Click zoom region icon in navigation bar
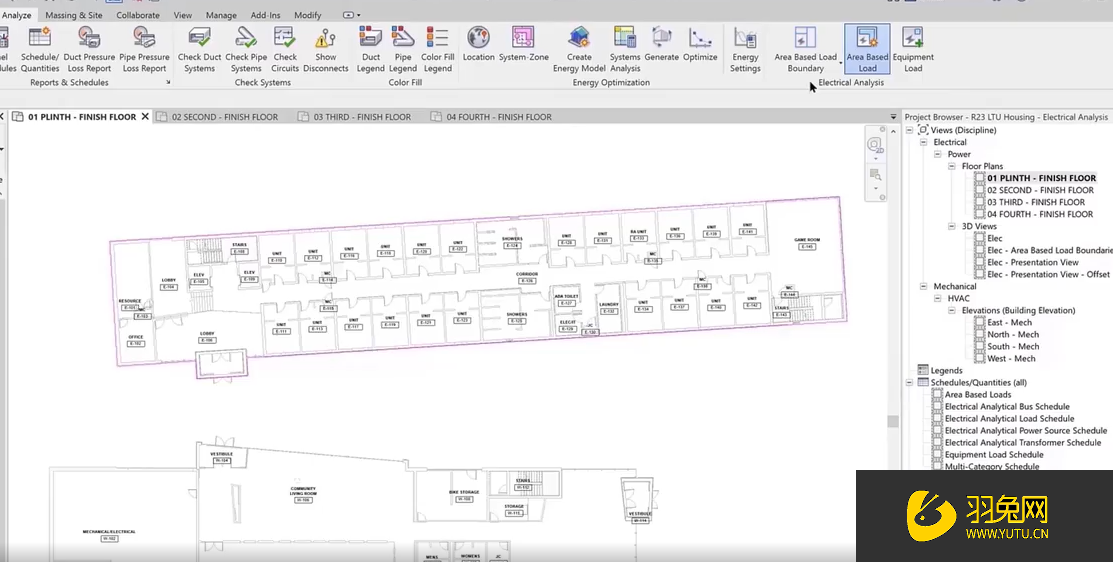 [875, 175]
